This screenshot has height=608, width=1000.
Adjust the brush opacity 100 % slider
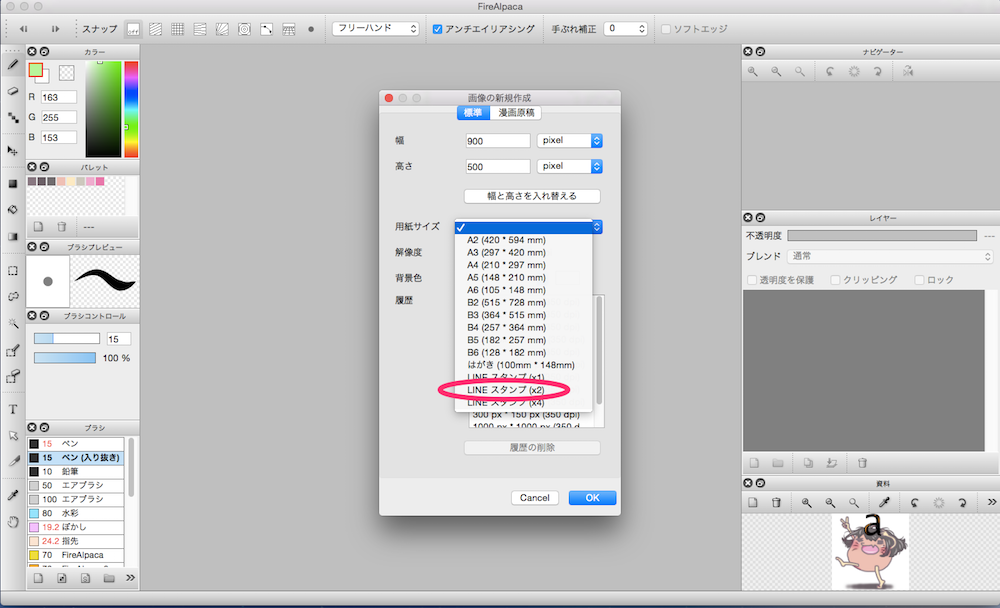coord(65,358)
